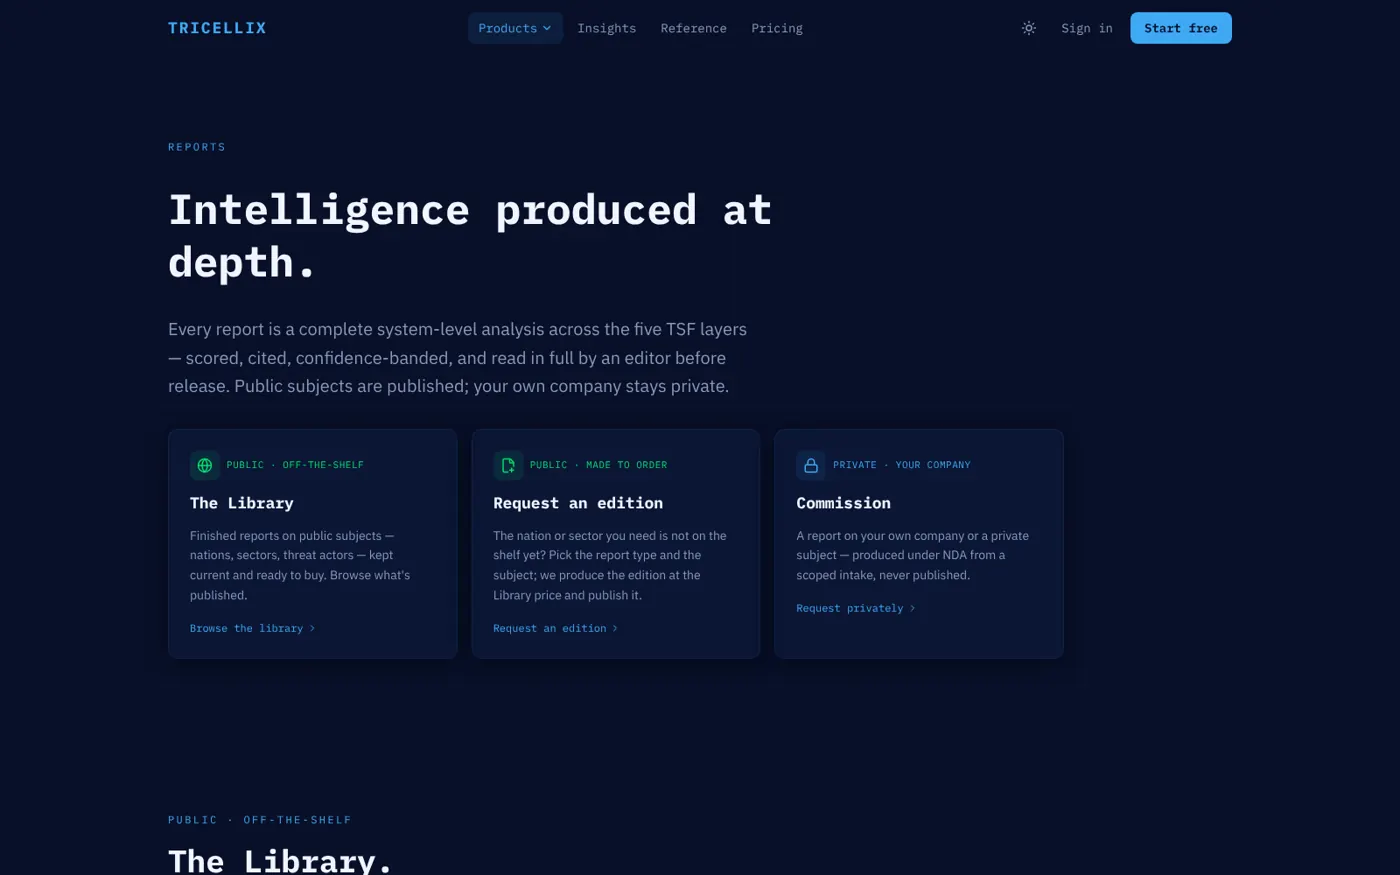The image size is (1400, 875).
Task: Click the PRIVATE · YOUR COMPANY label
Action: [902, 465]
